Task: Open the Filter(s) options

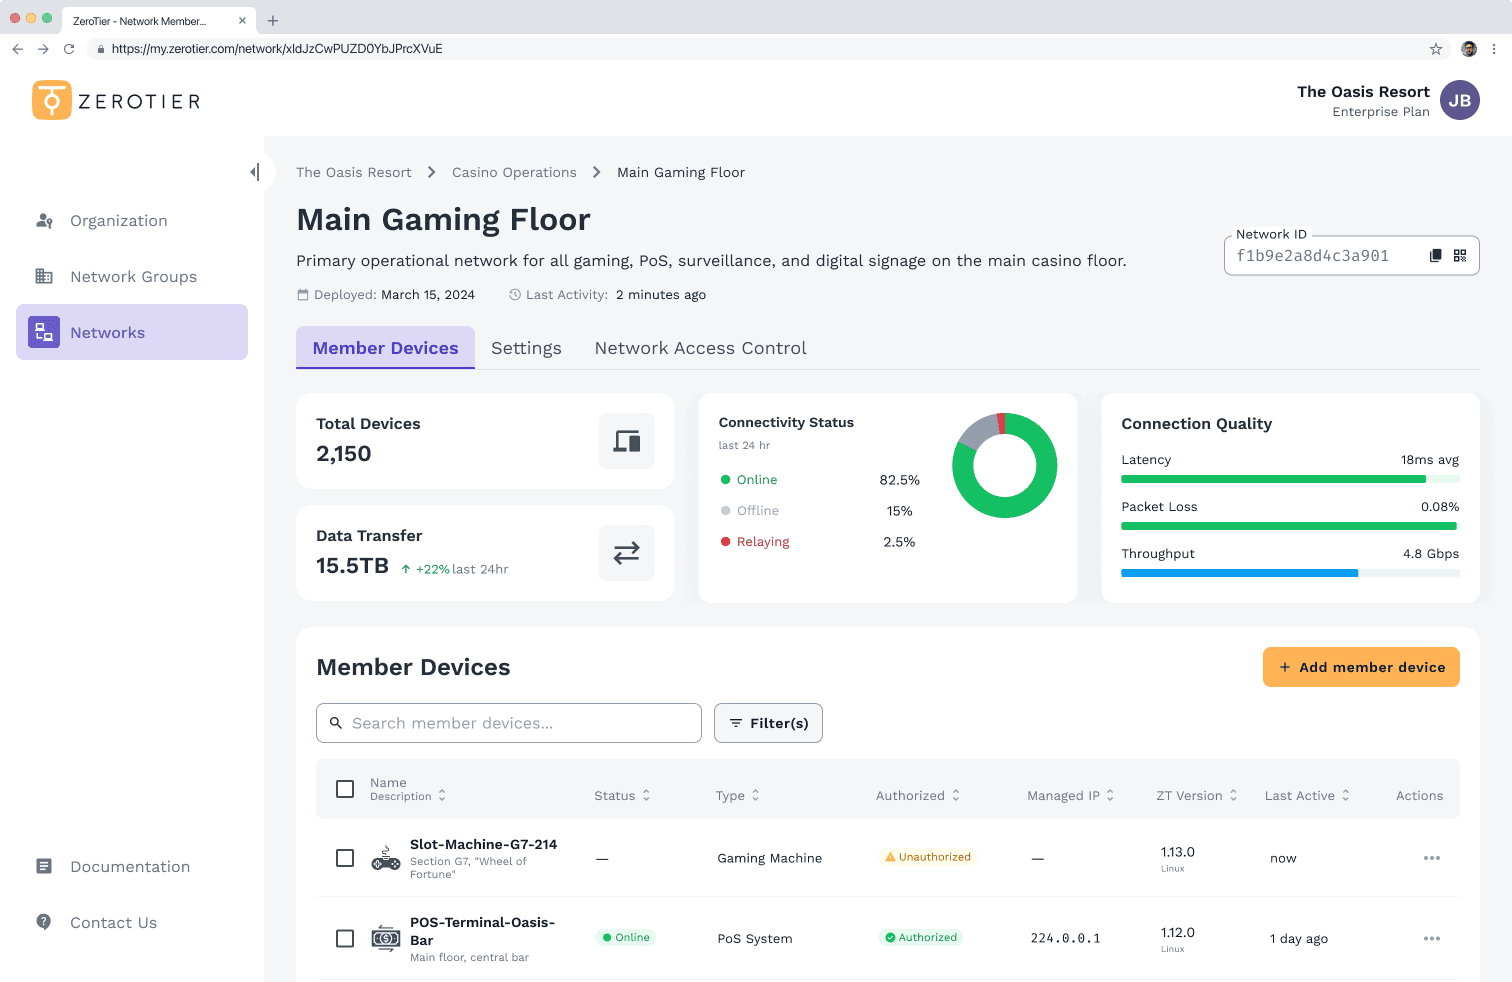Action: tap(768, 723)
